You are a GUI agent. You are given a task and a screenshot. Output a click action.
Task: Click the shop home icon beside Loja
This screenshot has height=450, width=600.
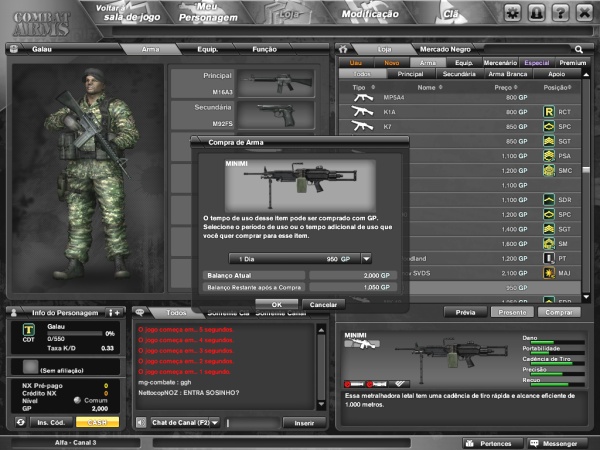(x=343, y=49)
